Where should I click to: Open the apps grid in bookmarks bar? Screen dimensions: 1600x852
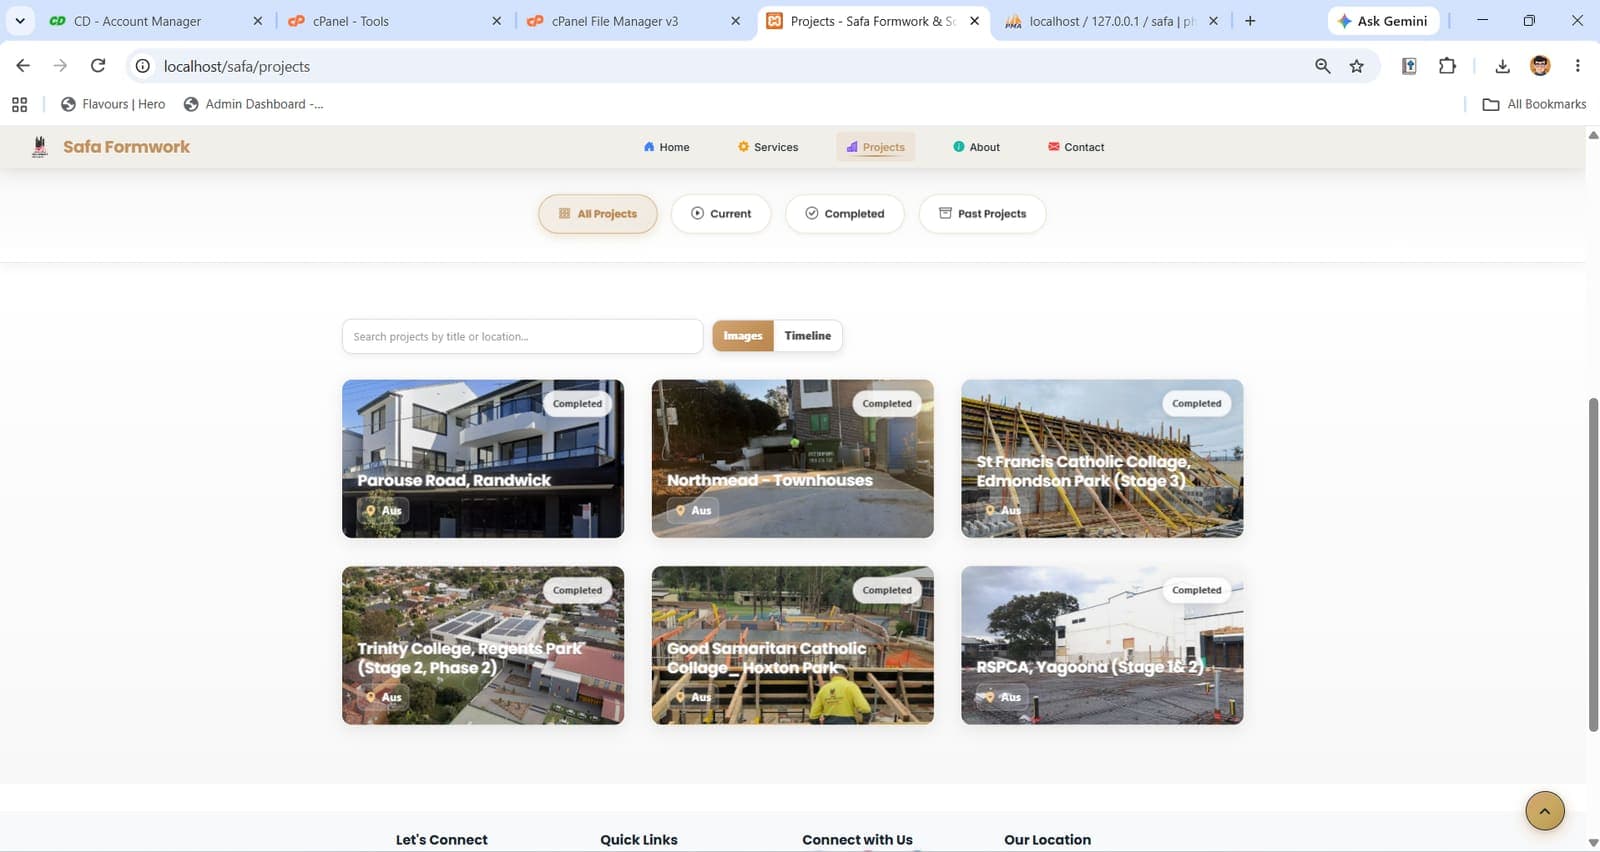19,104
